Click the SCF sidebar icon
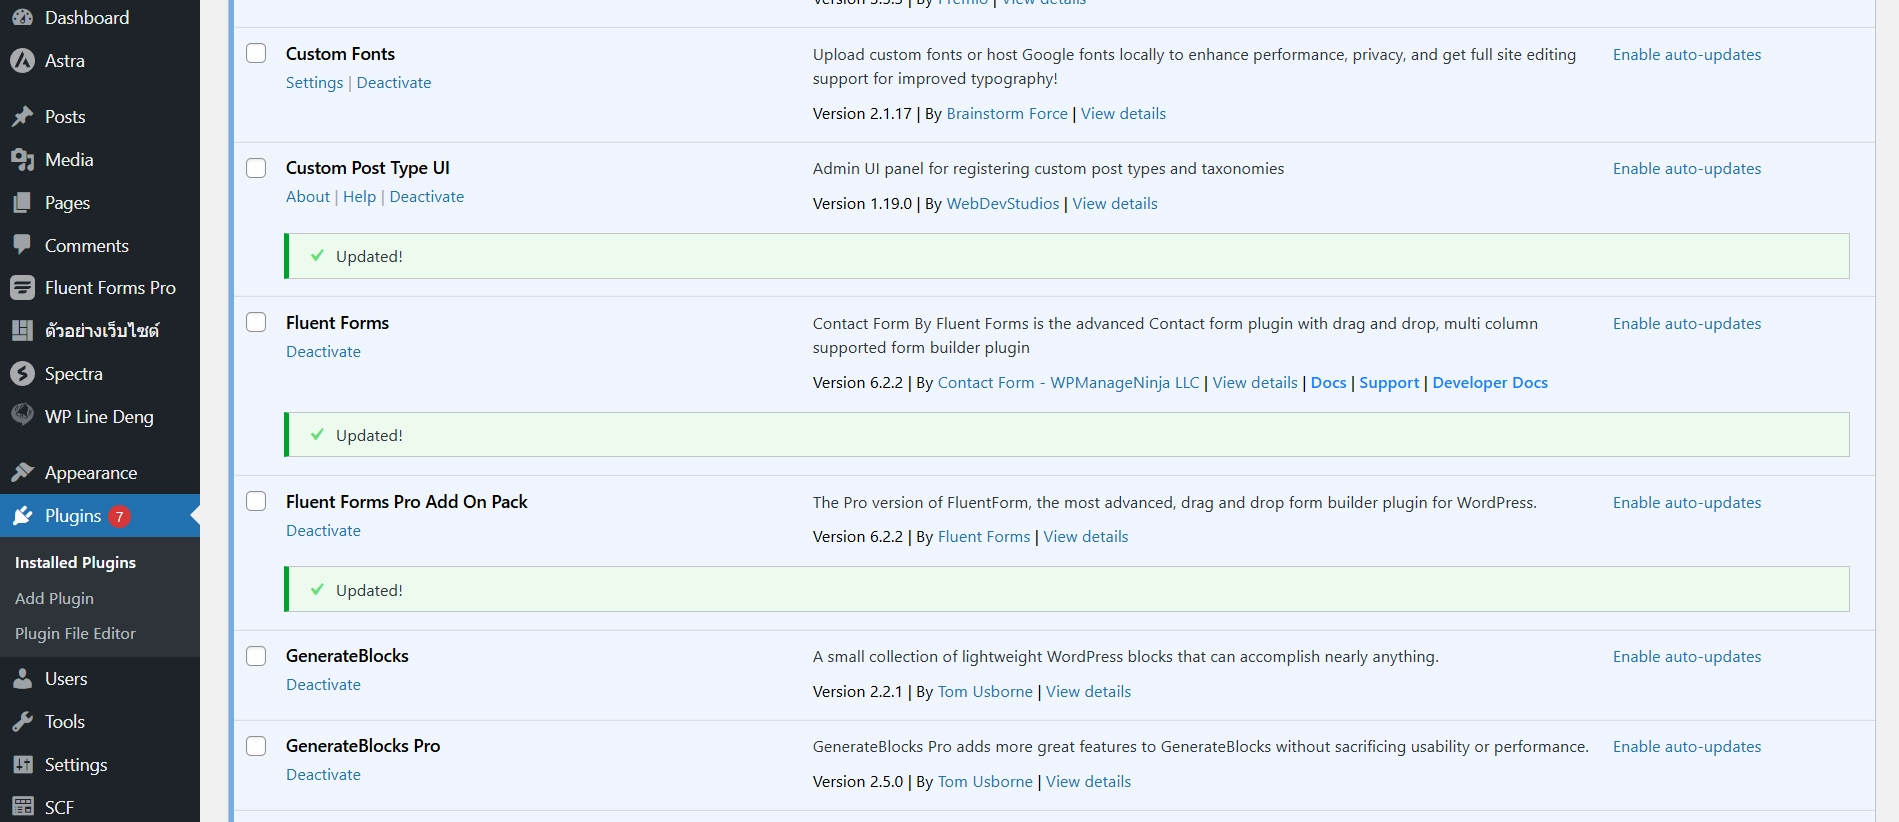The width and height of the screenshot is (1899, 822). [x=22, y=807]
